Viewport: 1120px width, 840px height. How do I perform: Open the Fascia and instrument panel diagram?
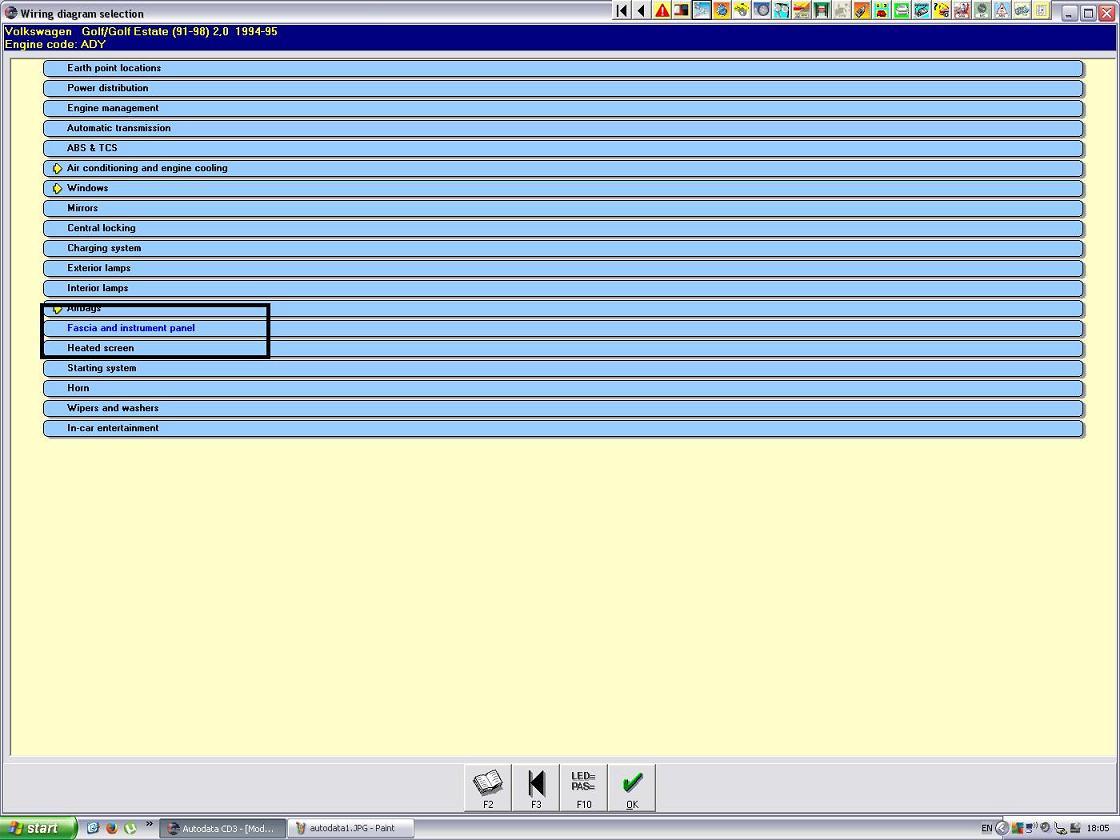point(131,328)
